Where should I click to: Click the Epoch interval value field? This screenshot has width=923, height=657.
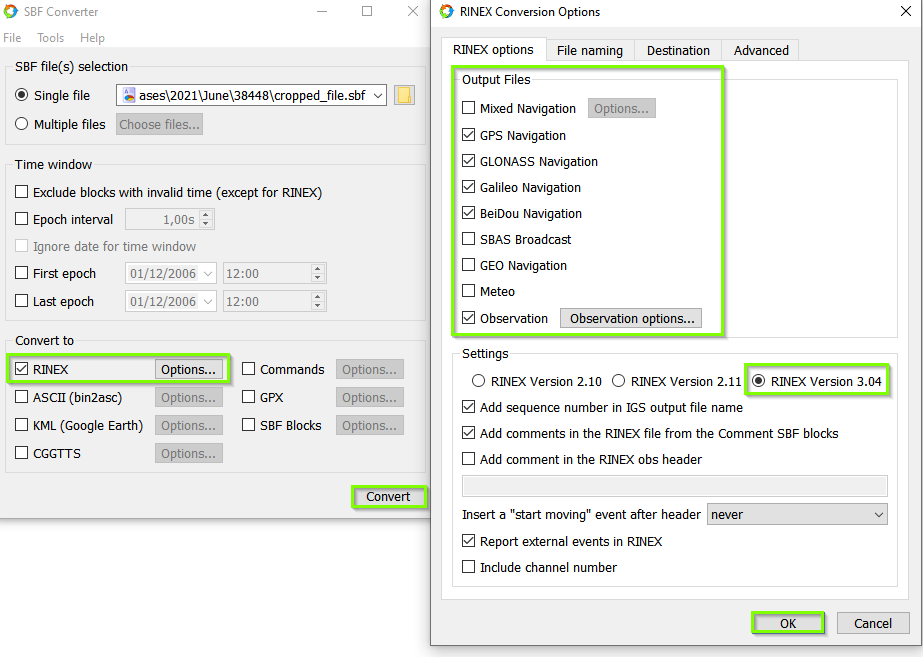(x=163, y=220)
